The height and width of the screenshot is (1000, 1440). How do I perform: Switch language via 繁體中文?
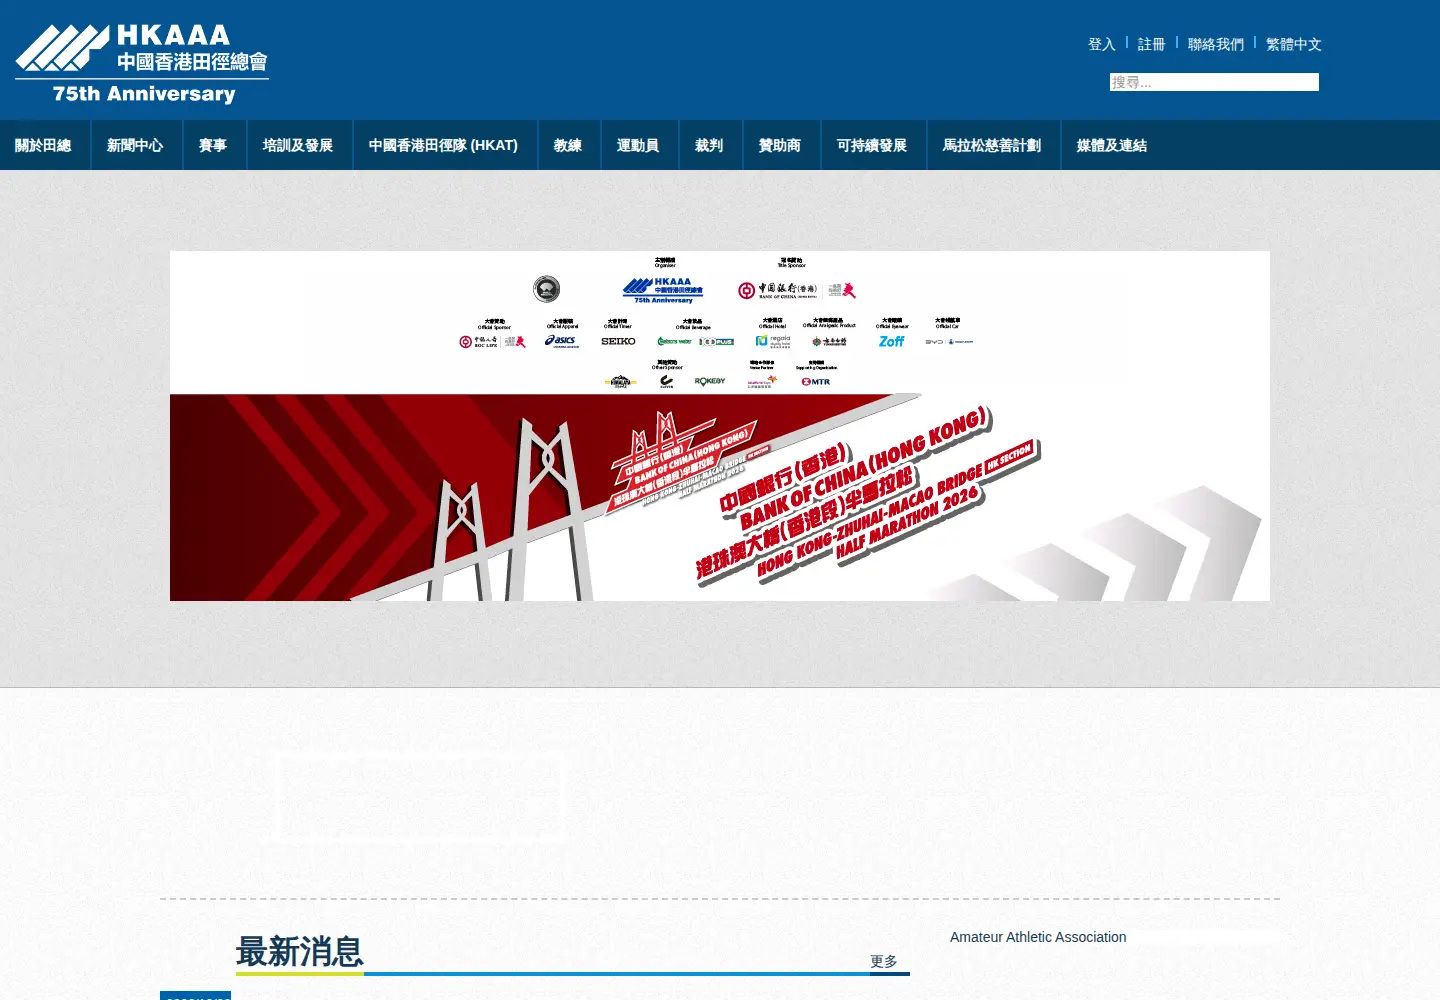(x=1293, y=44)
